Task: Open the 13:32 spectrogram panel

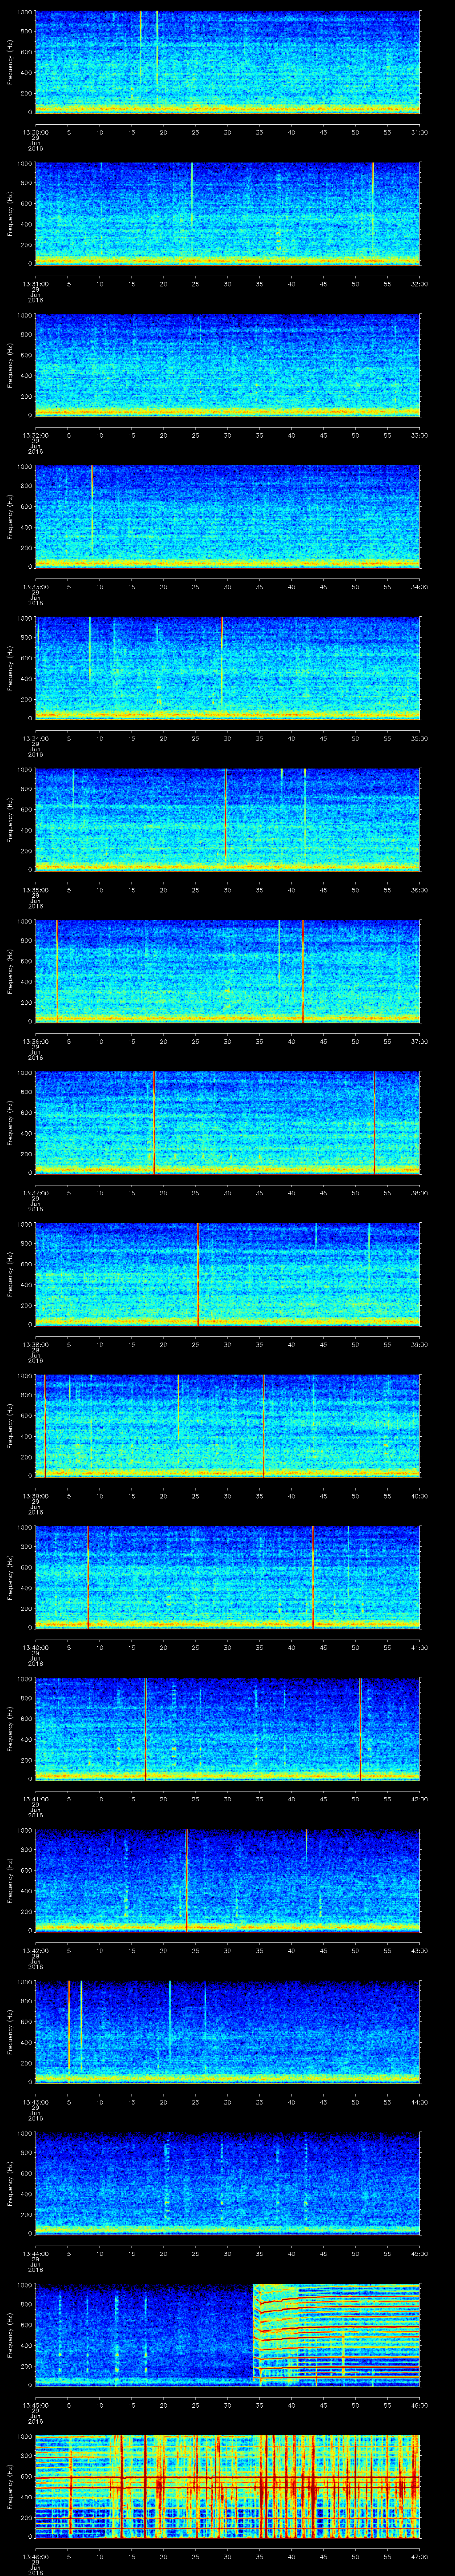Action: point(228,365)
